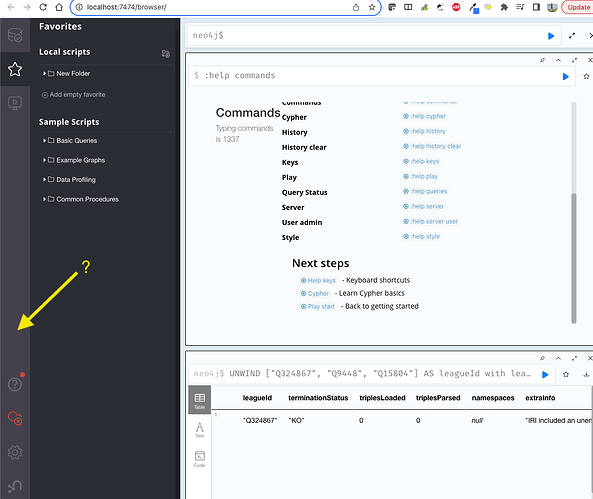This screenshot has height=499, width=593.
Task: Click the triplesLoaded column header
Action: point(382,398)
